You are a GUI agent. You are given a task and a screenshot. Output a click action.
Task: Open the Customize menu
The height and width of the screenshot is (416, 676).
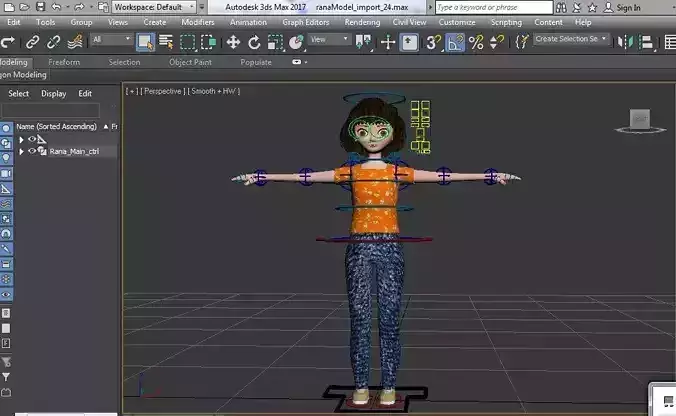point(457,22)
